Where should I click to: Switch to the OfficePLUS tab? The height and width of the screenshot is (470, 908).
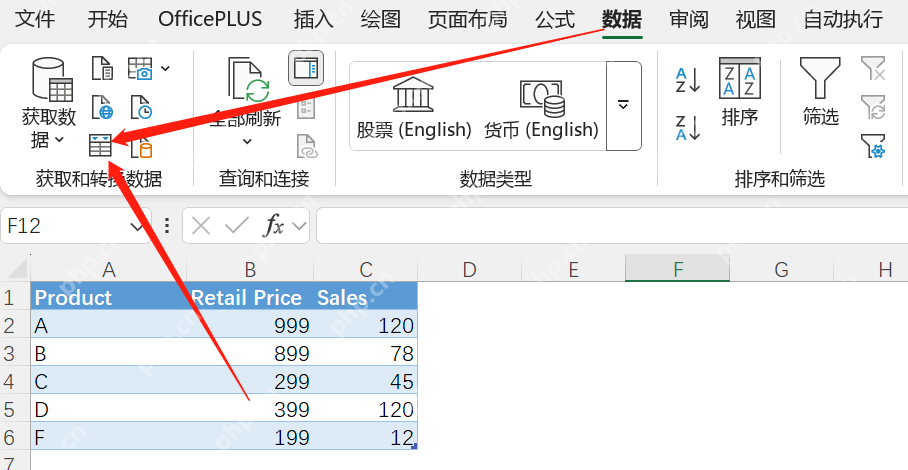[210, 19]
